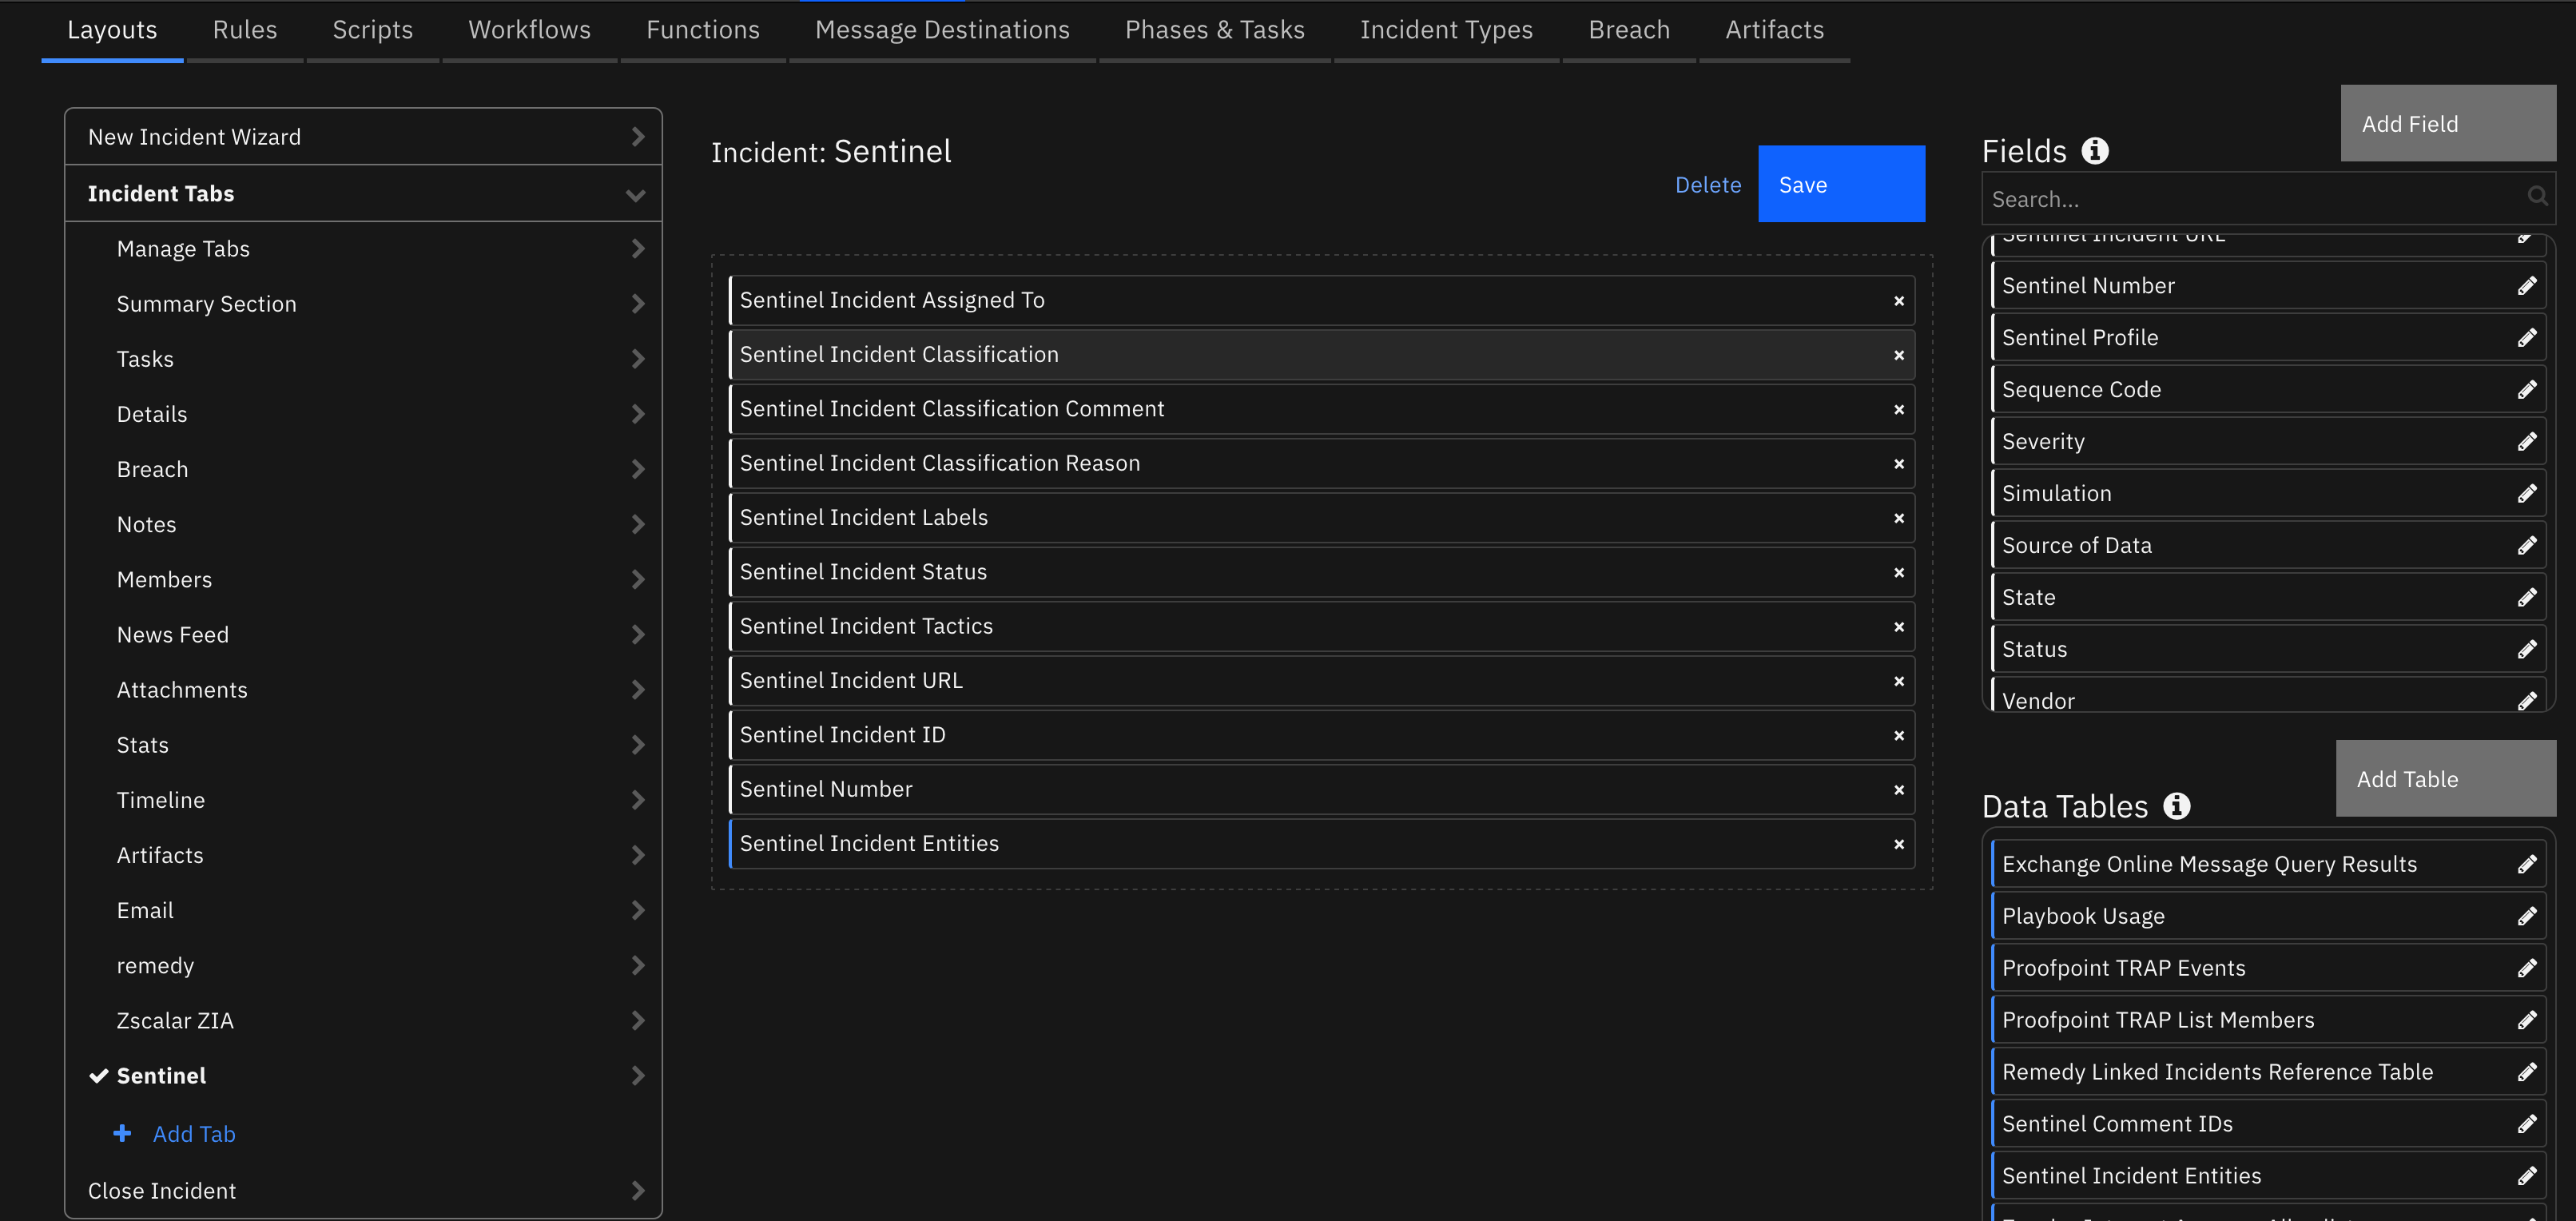Click the Save button
The image size is (2576, 1221).
coord(1841,184)
